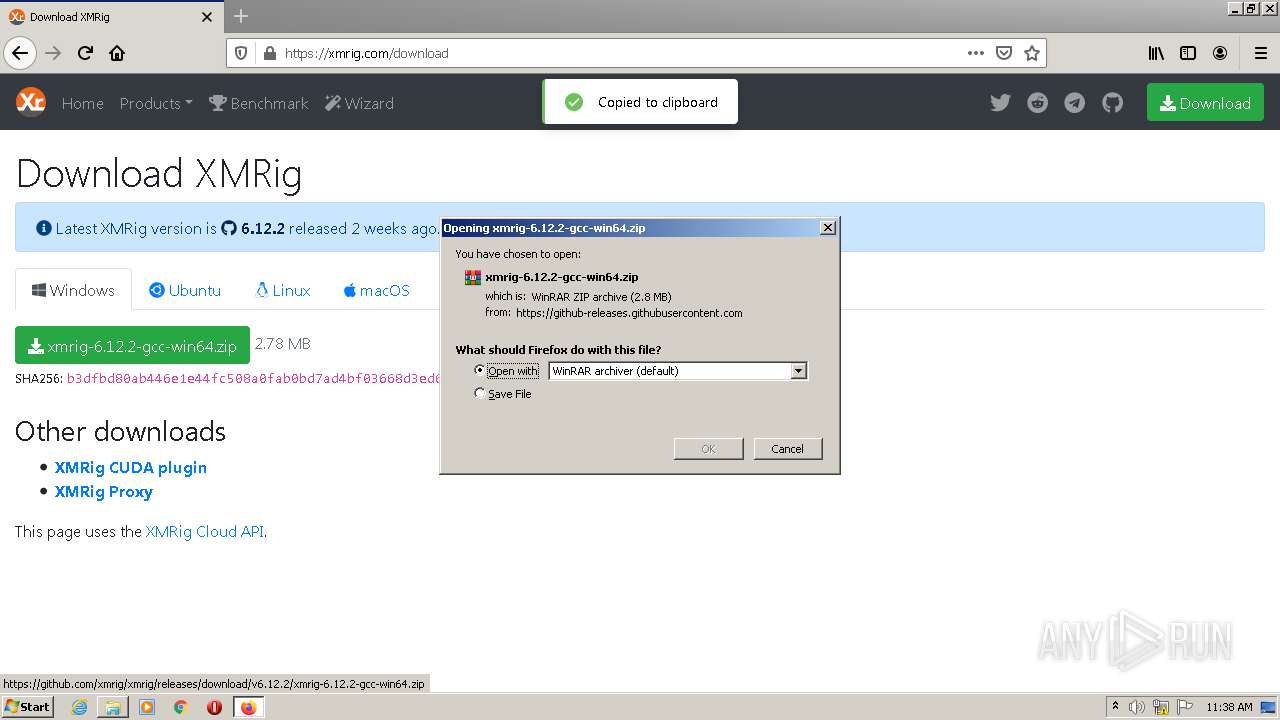Open XMRig Reddit page icon
1280x720 pixels.
tap(1037, 103)
